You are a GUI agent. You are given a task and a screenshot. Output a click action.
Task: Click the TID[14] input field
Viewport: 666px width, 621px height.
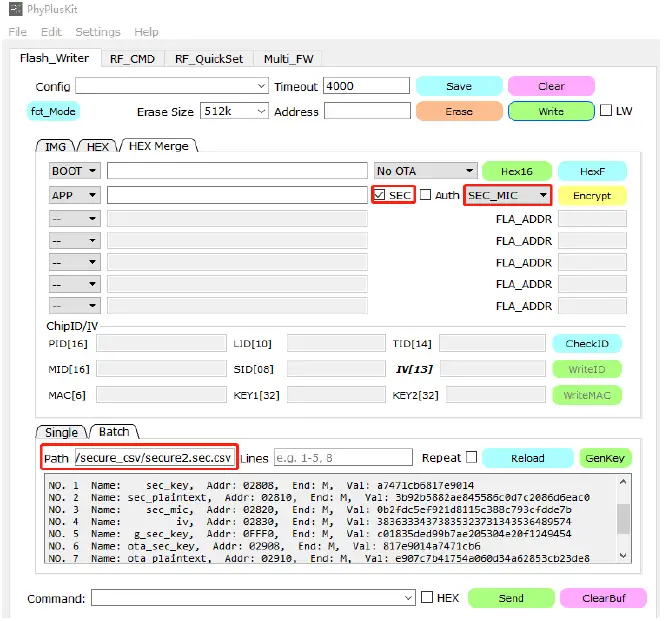(492, 343)
